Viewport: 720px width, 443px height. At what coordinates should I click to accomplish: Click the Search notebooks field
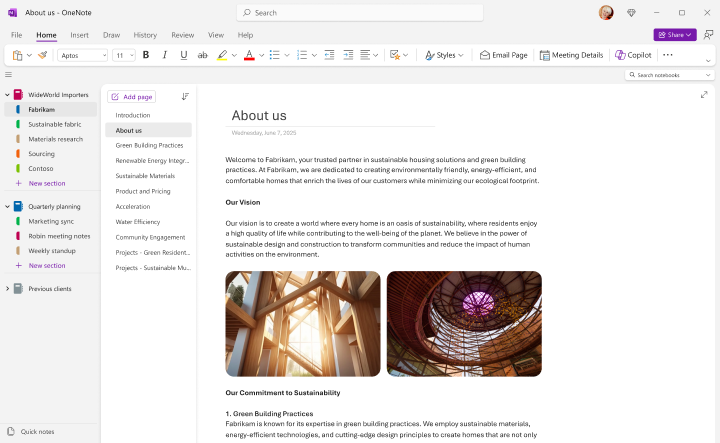coord(670,75)
